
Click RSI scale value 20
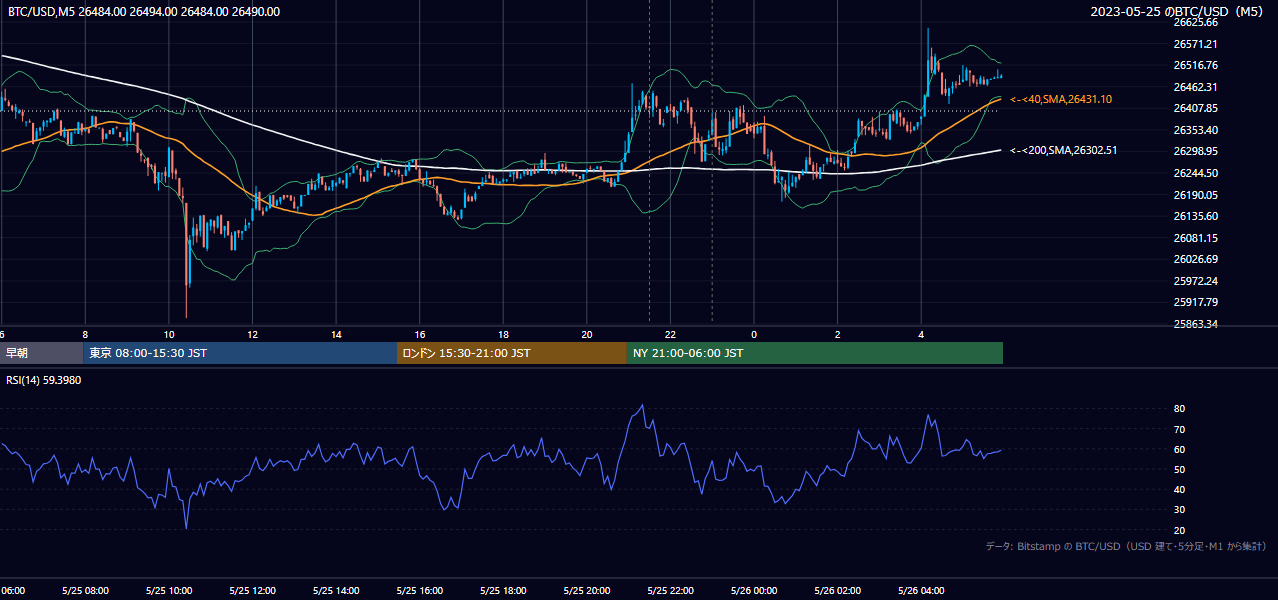pyautogui.click(x=1179, y=530)
